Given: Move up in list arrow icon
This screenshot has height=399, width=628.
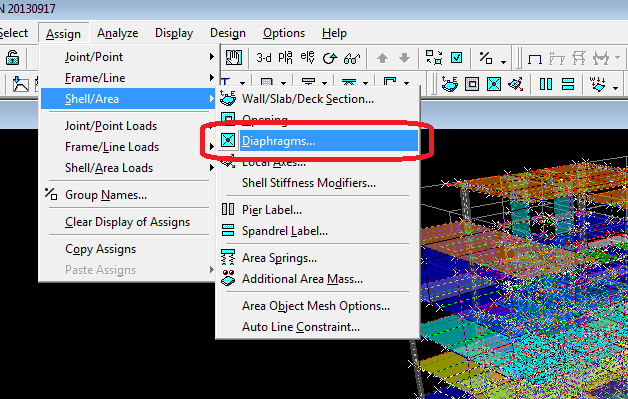Looking at the screenshot, I should [x=382, y=58].
